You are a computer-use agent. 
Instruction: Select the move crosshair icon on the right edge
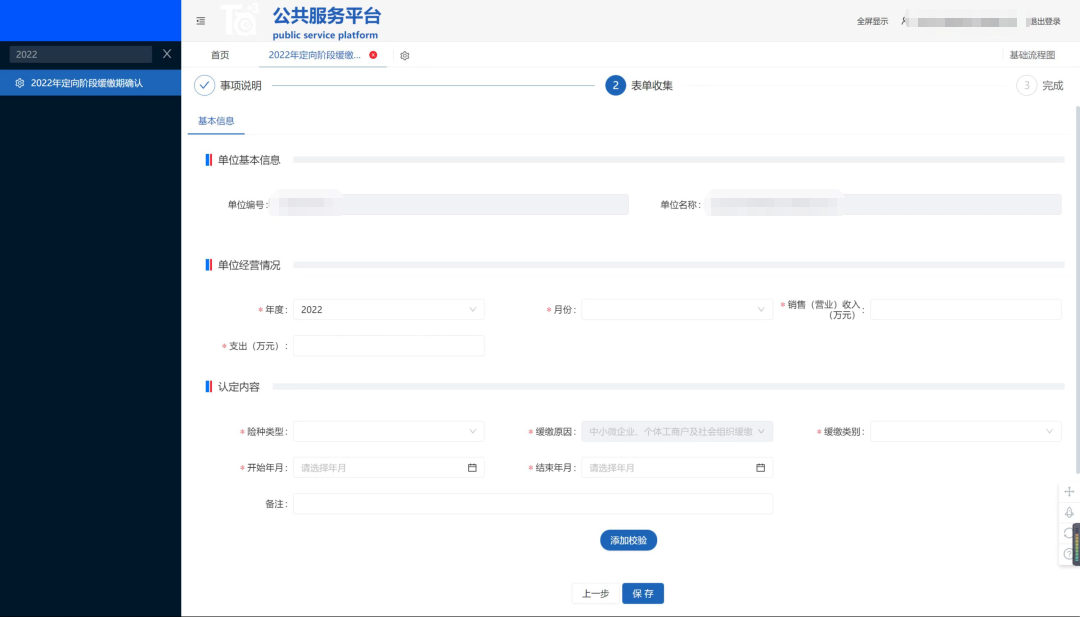pyautogui.click(x=1068, y=491)
